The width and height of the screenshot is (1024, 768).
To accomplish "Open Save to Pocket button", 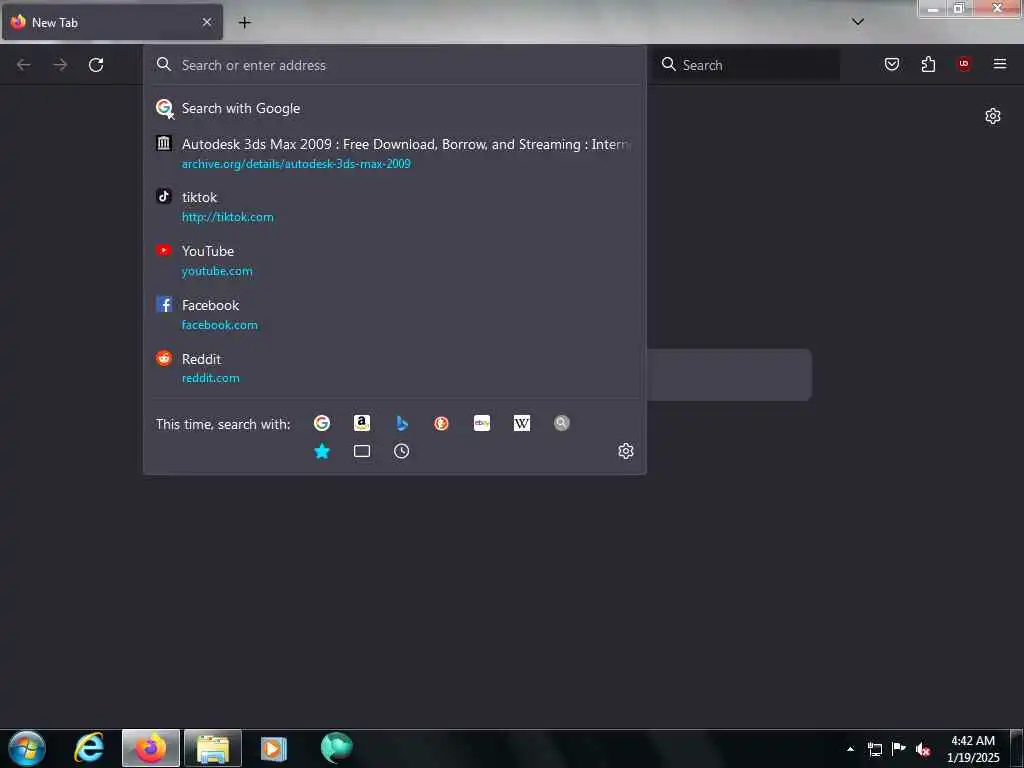I will pos(892,64).
